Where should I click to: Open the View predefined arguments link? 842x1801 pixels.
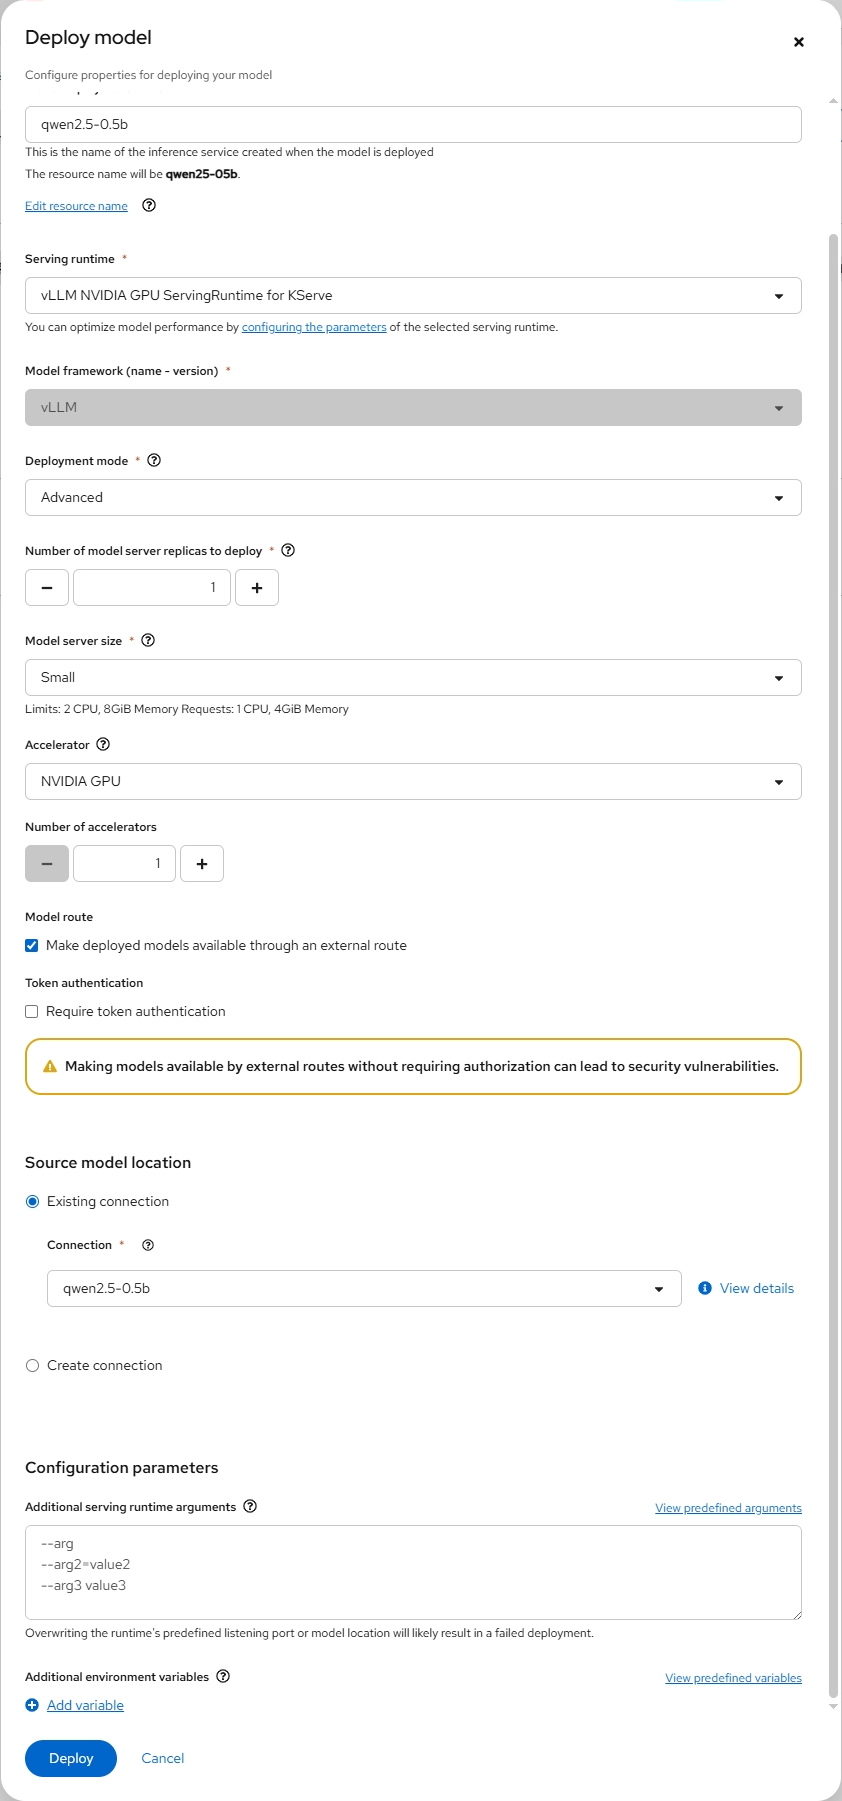pos(728,1508)
